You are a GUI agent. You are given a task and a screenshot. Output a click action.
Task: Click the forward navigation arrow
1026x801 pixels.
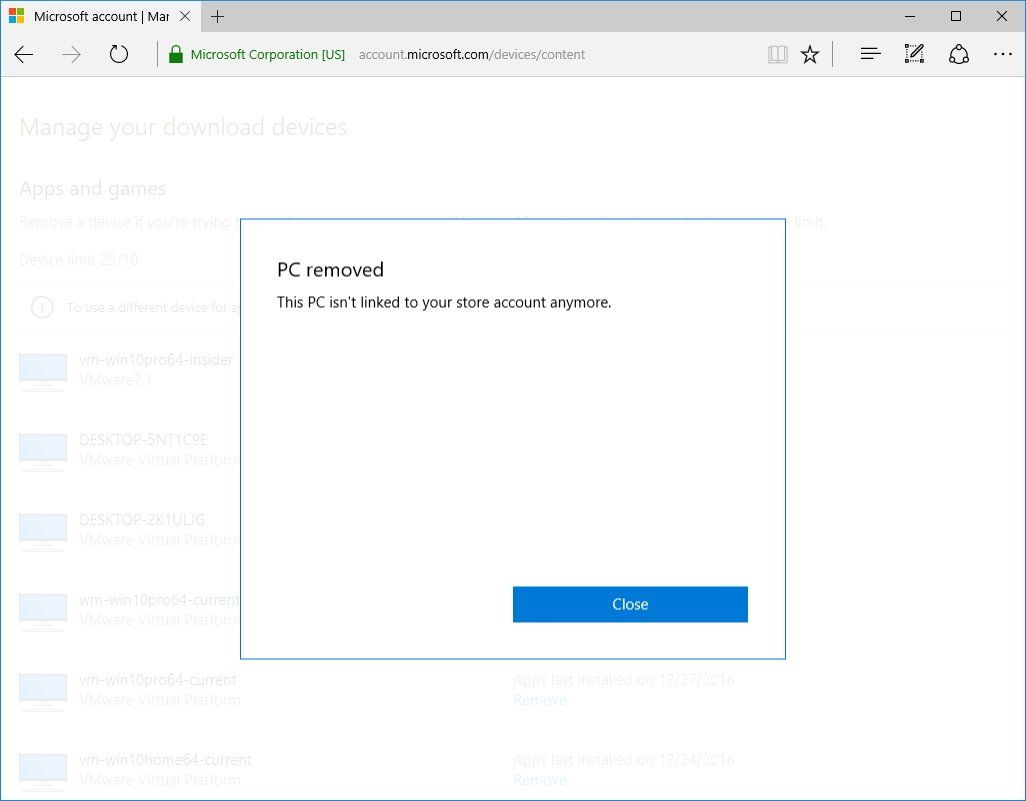tap(71, 54)
